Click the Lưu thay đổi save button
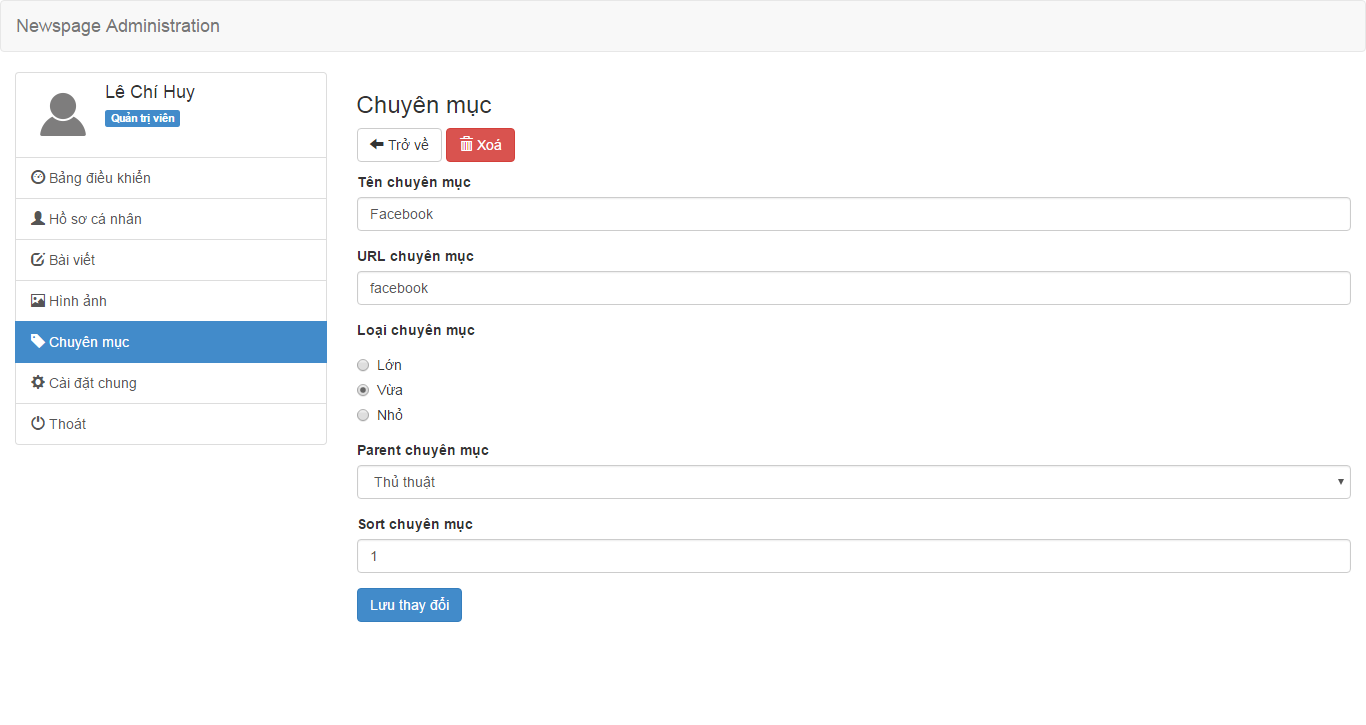Image resolution: width=1366 pixels, height=725 pixels. click(x=409, y=605)
